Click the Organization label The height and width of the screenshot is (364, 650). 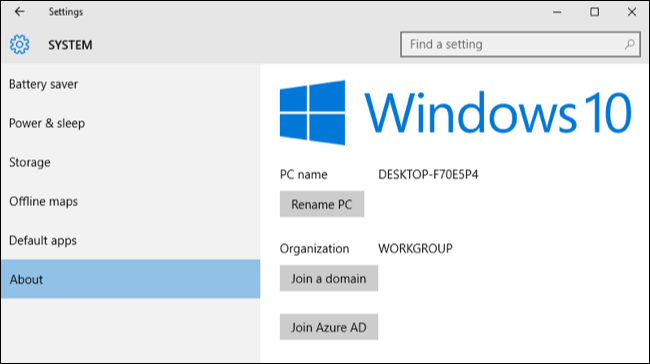click(x=314, y=249)
